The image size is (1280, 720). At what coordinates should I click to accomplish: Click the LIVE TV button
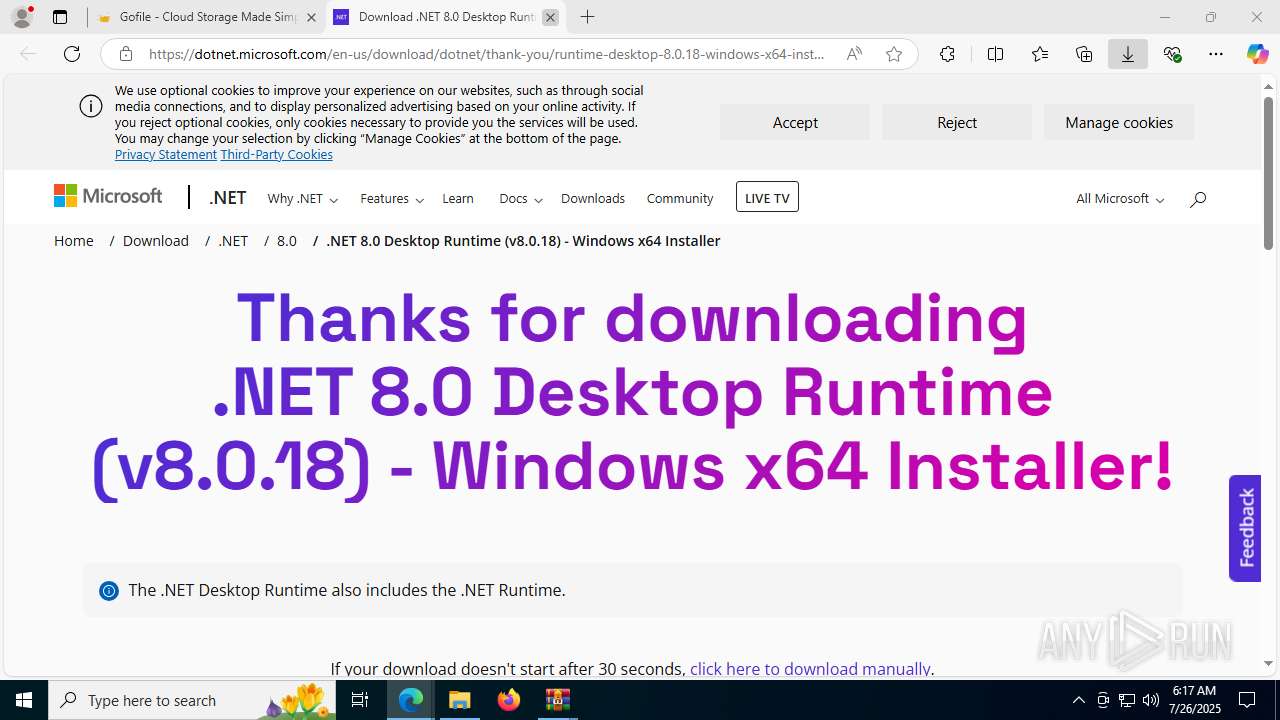[767, 197]
